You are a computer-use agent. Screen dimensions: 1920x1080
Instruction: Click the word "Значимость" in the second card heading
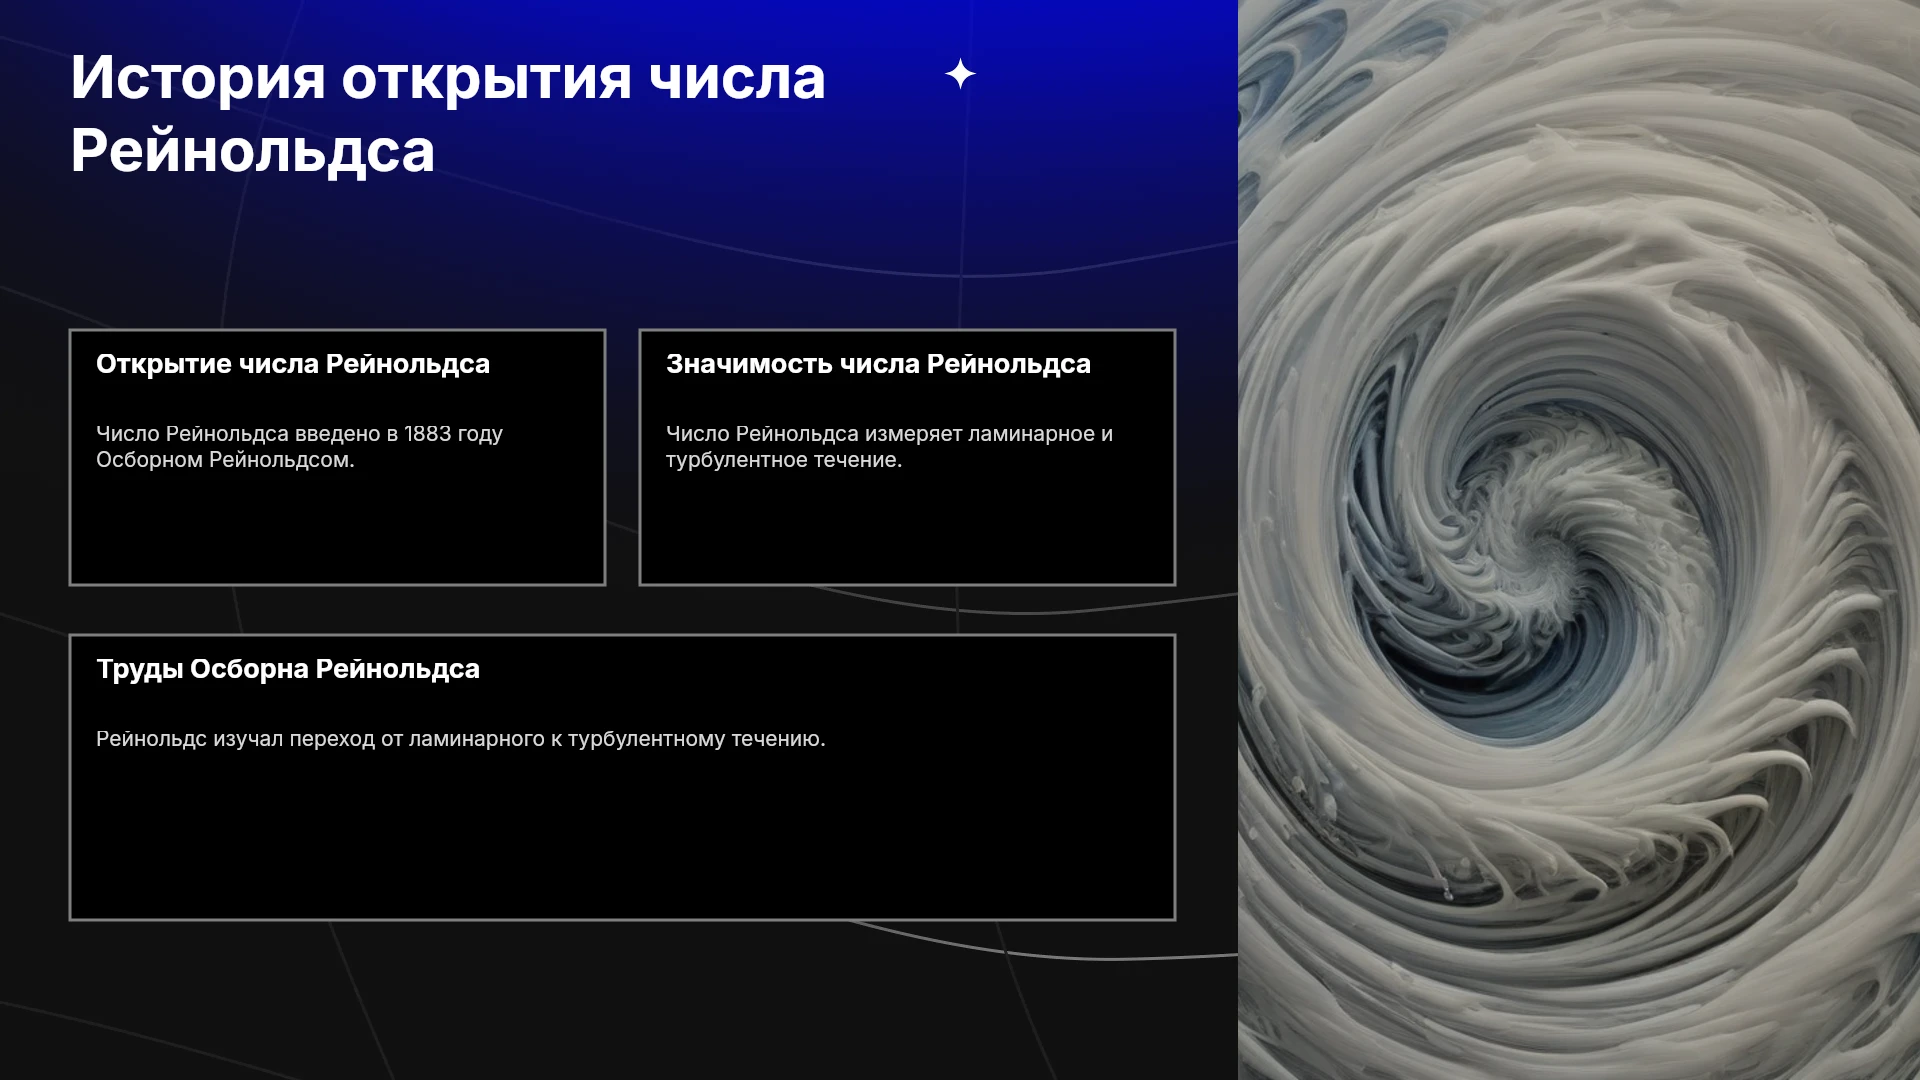point(749,364)
